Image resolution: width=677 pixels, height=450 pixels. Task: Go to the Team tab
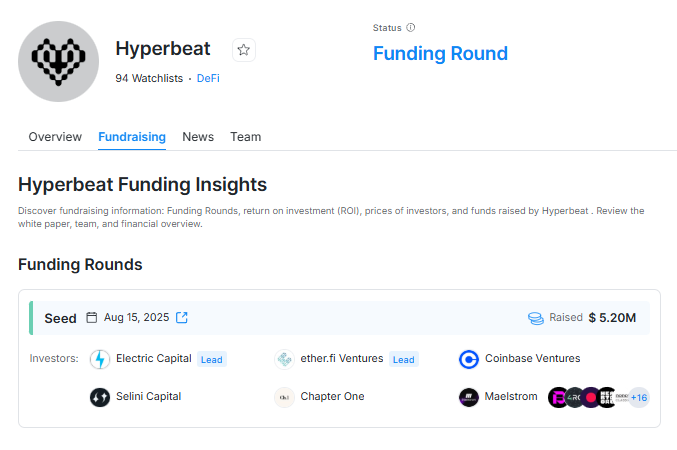[246, 137]
